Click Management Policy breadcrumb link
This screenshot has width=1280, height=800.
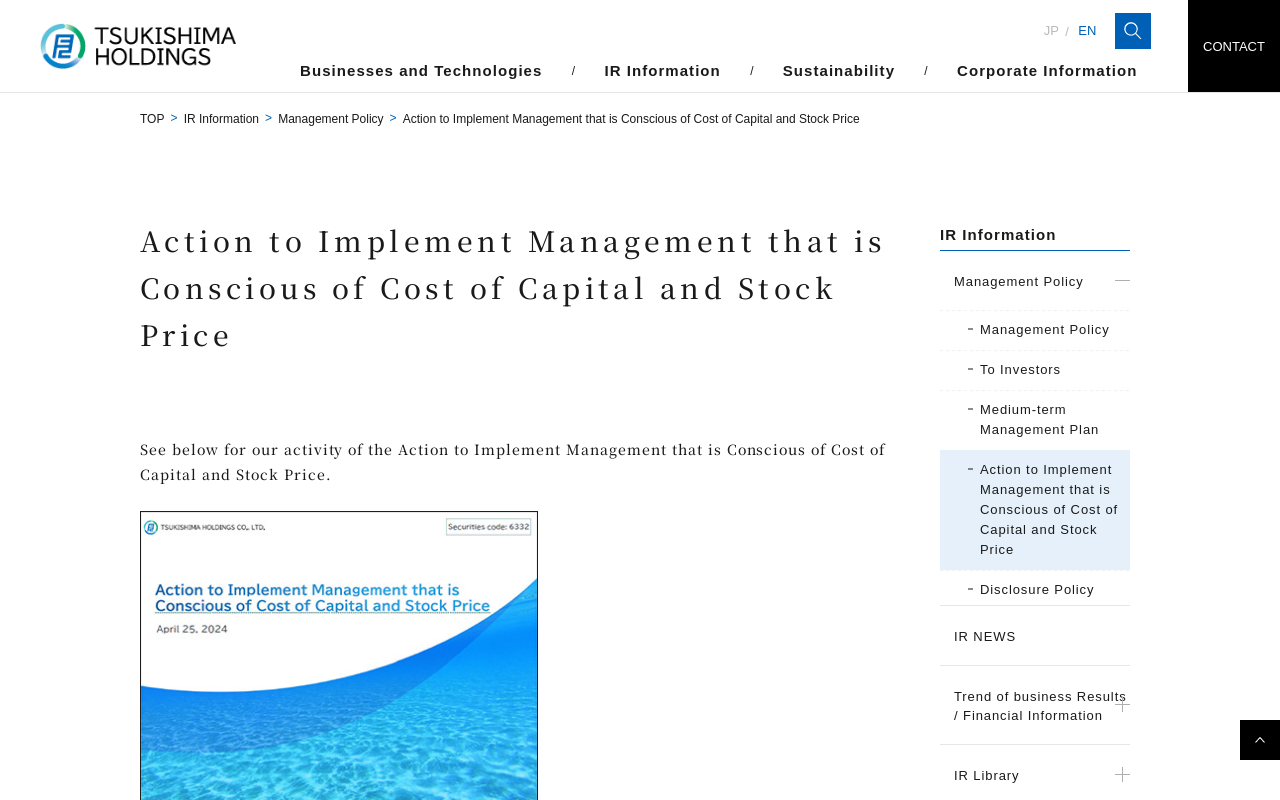pyautogui.click(x=330, y=119)
